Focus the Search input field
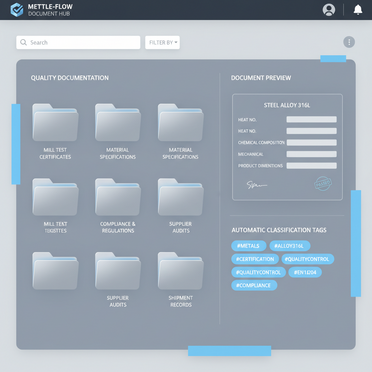Screen dimensions: 372x372 pyautogui.click(x=78, y=42)
